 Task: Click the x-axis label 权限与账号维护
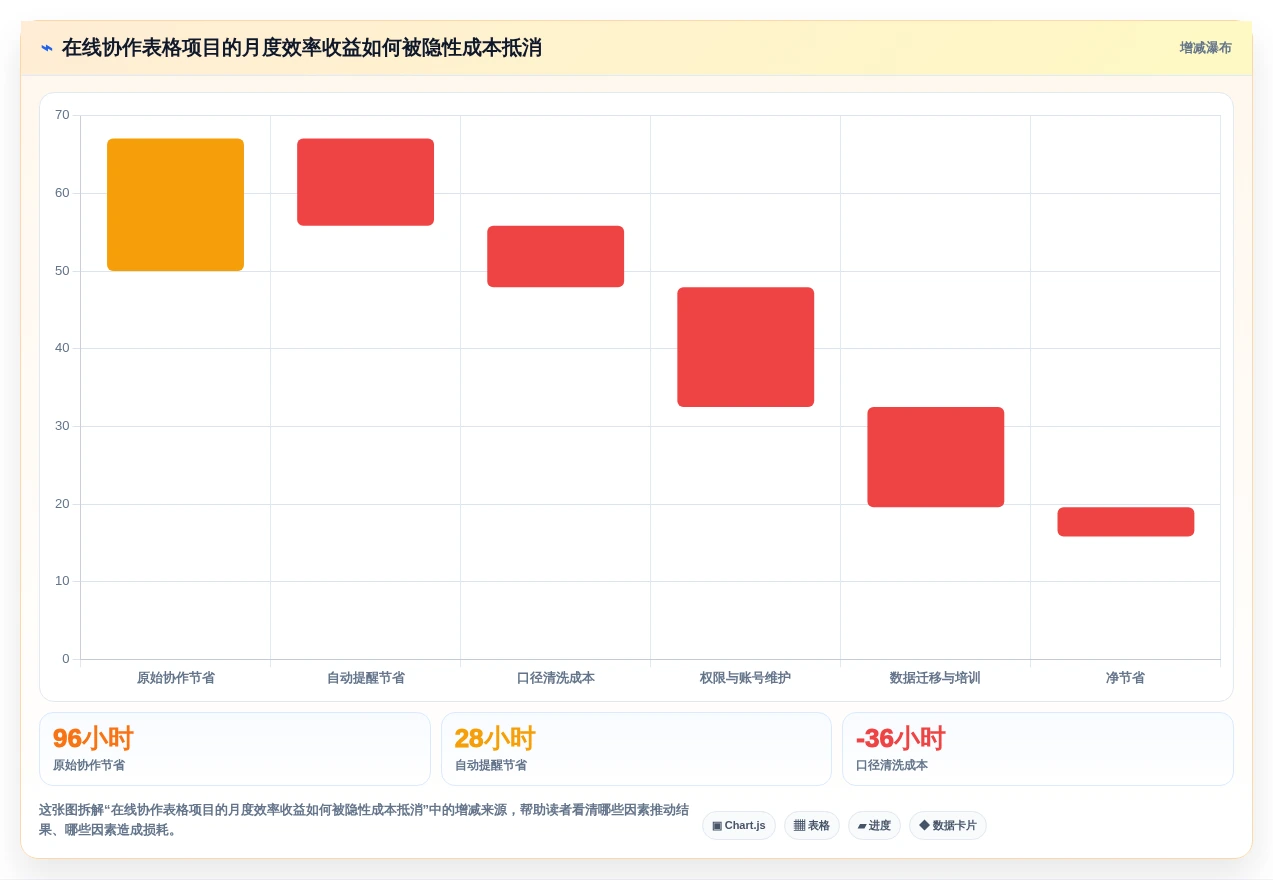746,678
